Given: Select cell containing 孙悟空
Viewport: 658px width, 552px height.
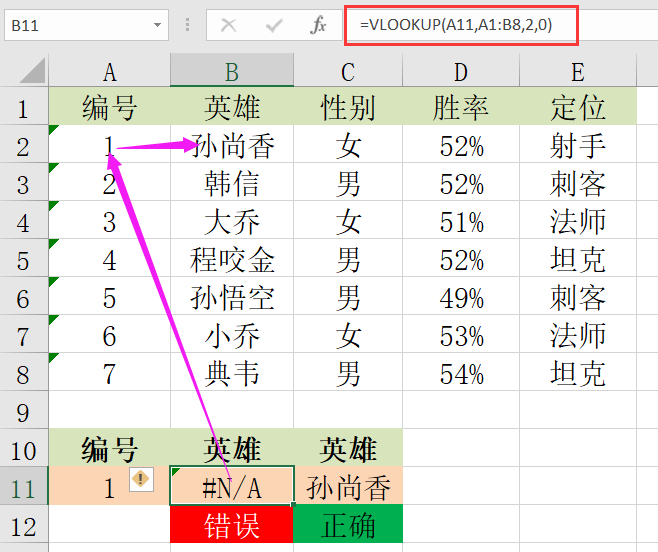Looking at the screenshot, I should [x=232, y=297].
